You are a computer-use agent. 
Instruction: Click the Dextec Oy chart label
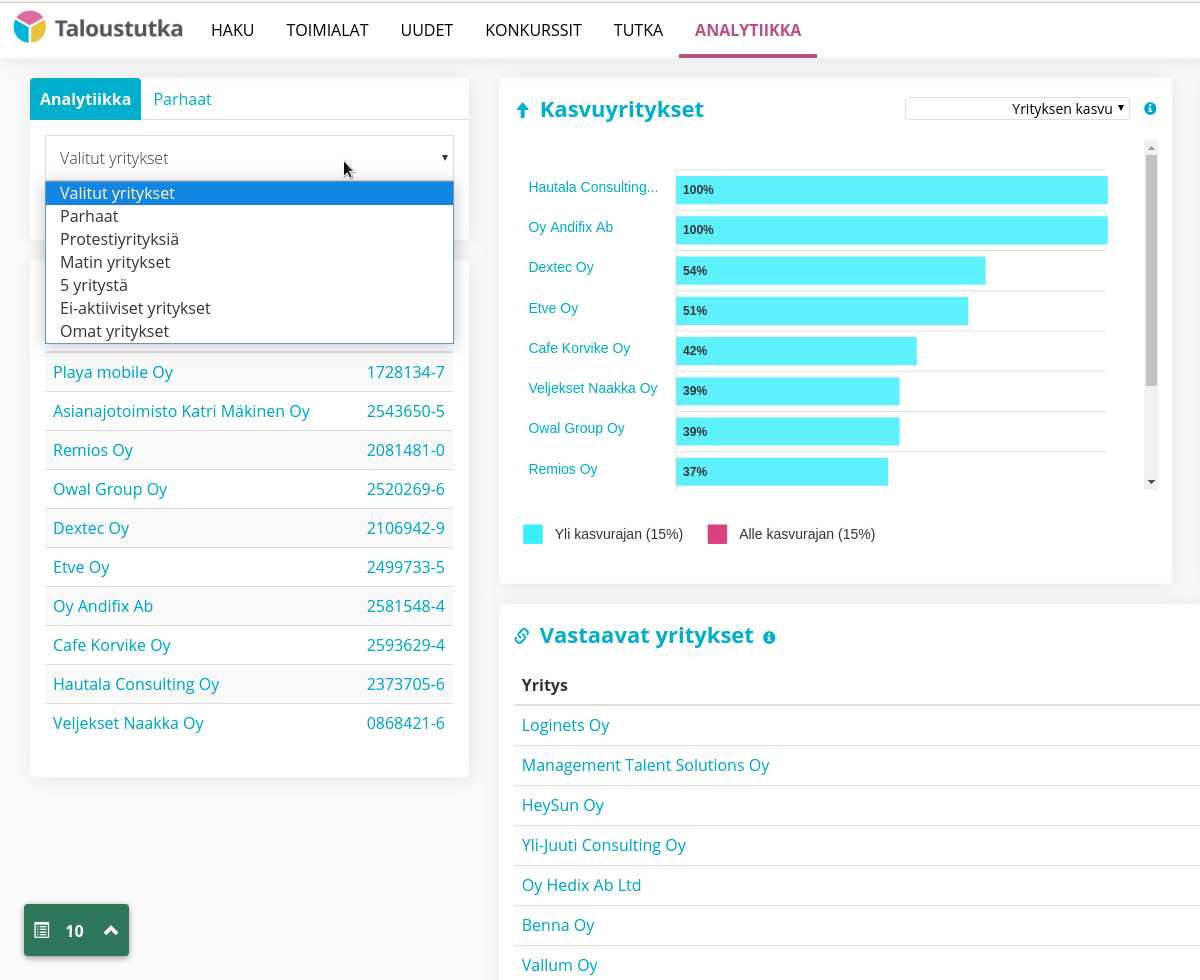pyautogui.click(x=561, y=267)
